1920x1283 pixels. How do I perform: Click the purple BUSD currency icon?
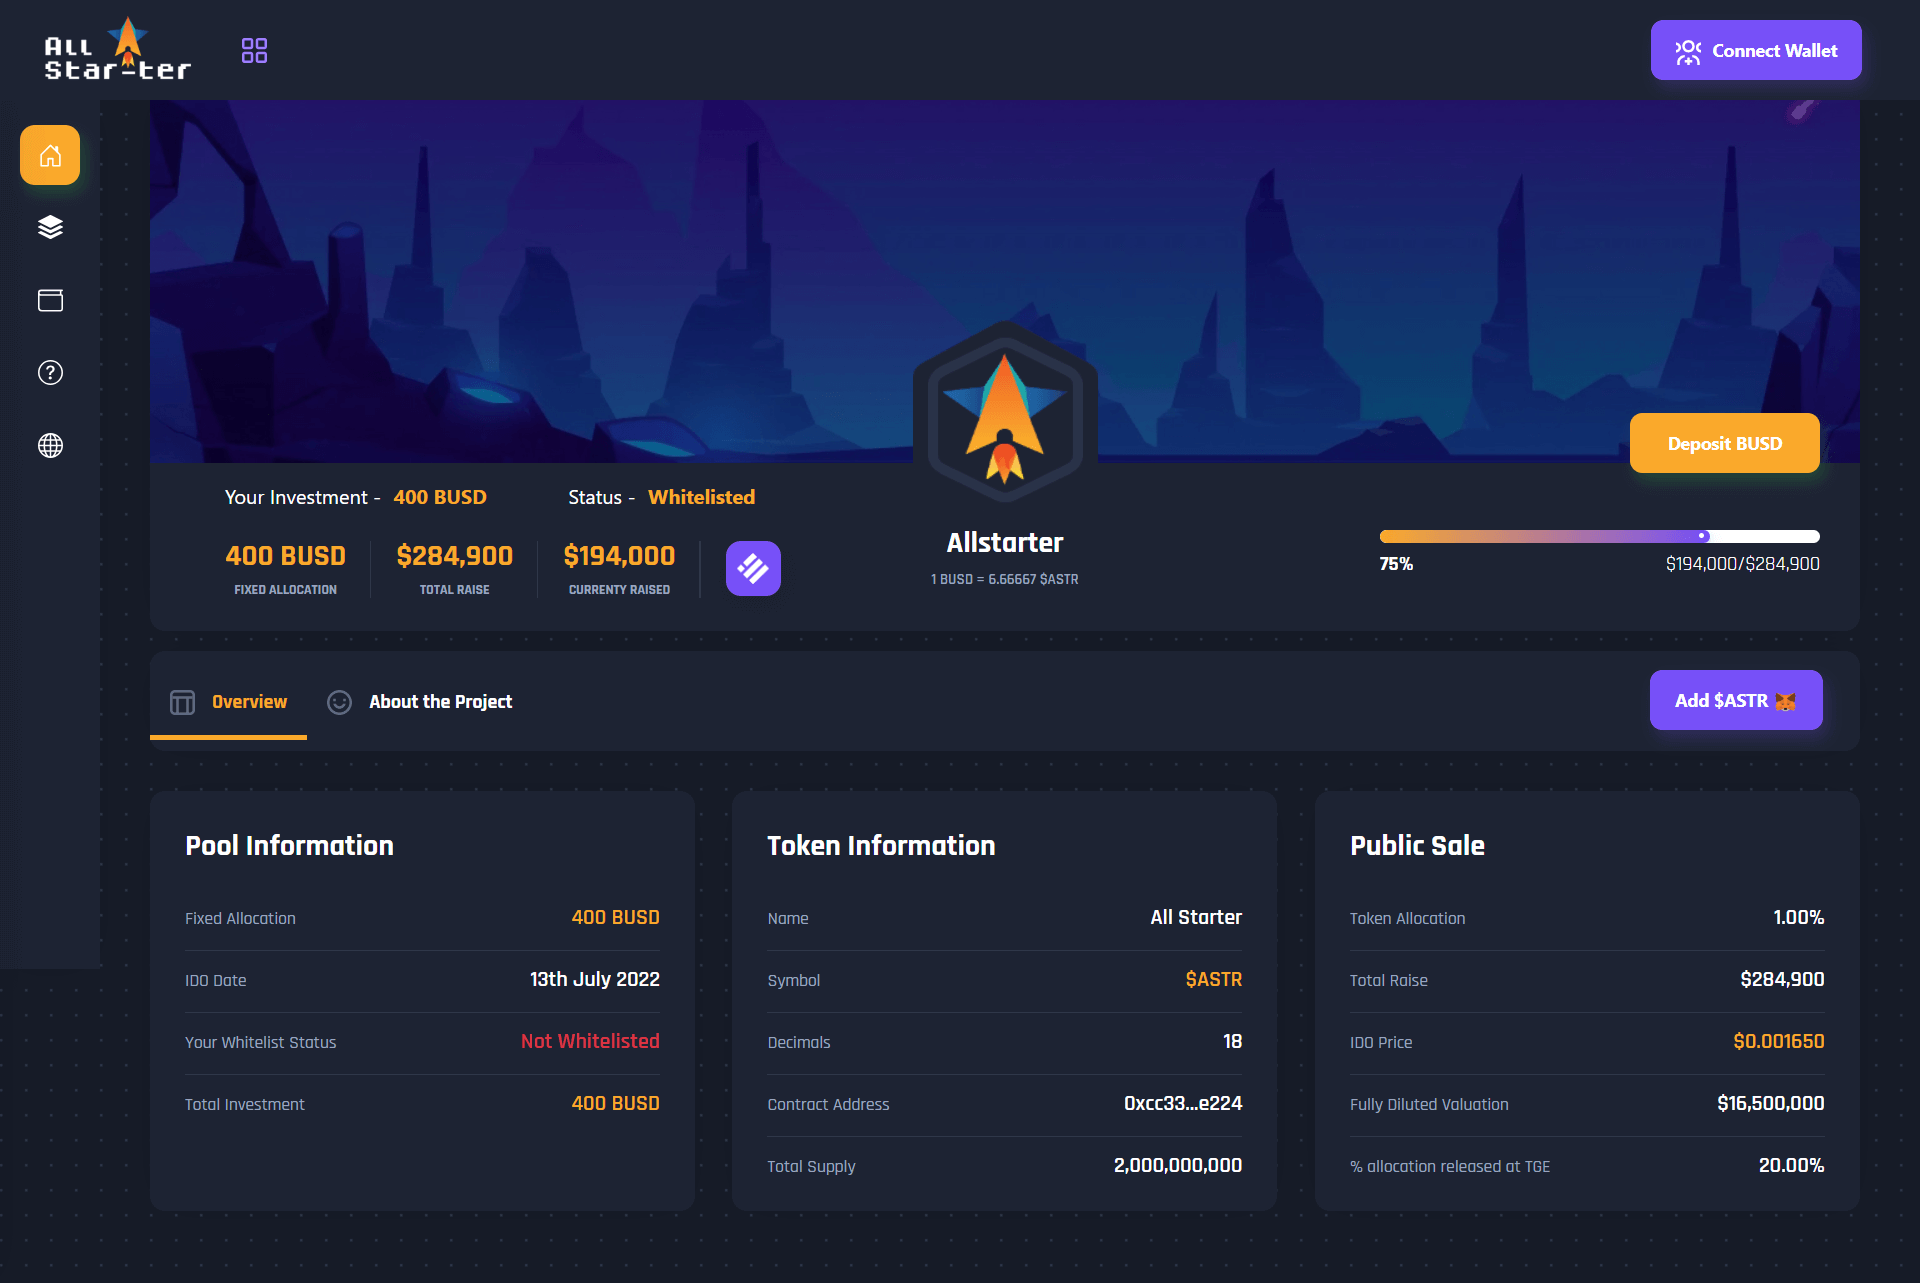tap(753, 568)
